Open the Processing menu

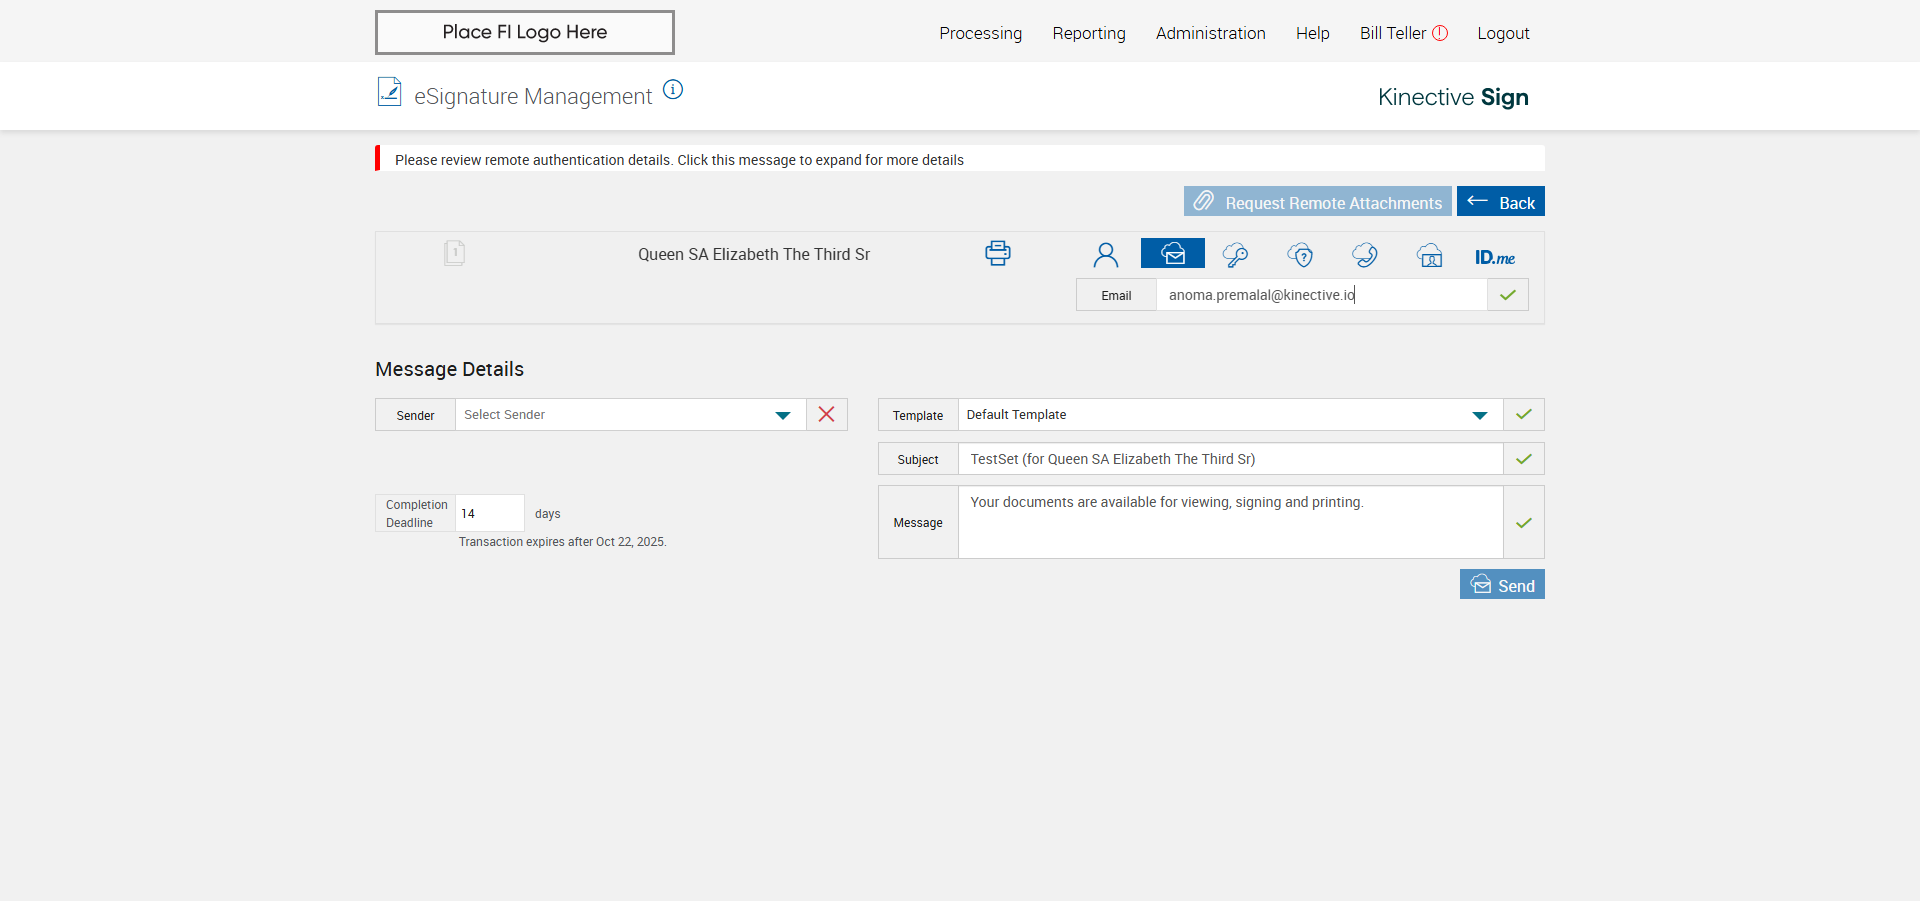pos(980,33)
